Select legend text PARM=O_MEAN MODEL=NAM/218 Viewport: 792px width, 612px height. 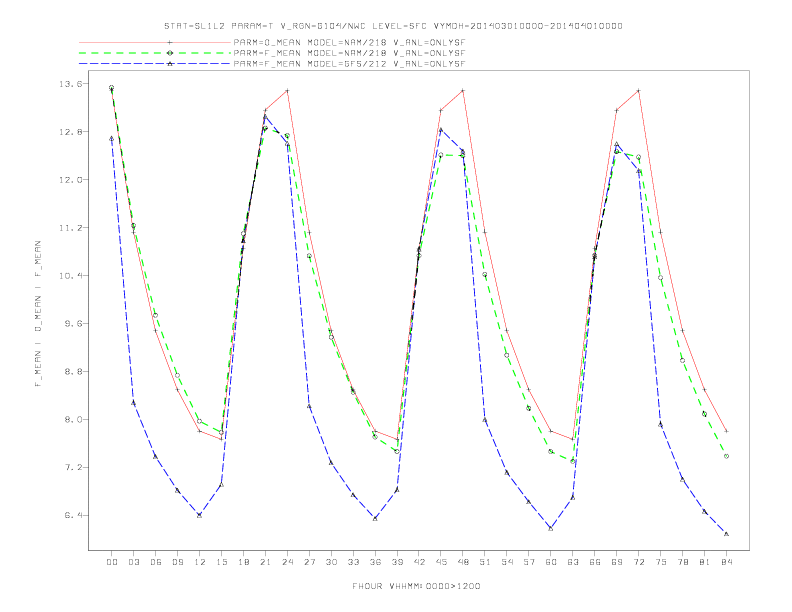(310, 42)
